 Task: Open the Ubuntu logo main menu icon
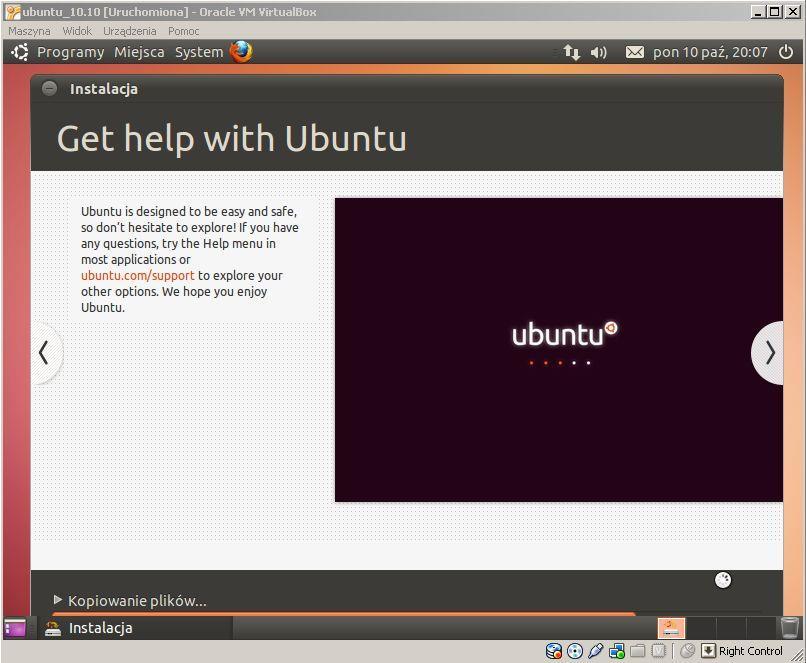[x=20, y=52]
